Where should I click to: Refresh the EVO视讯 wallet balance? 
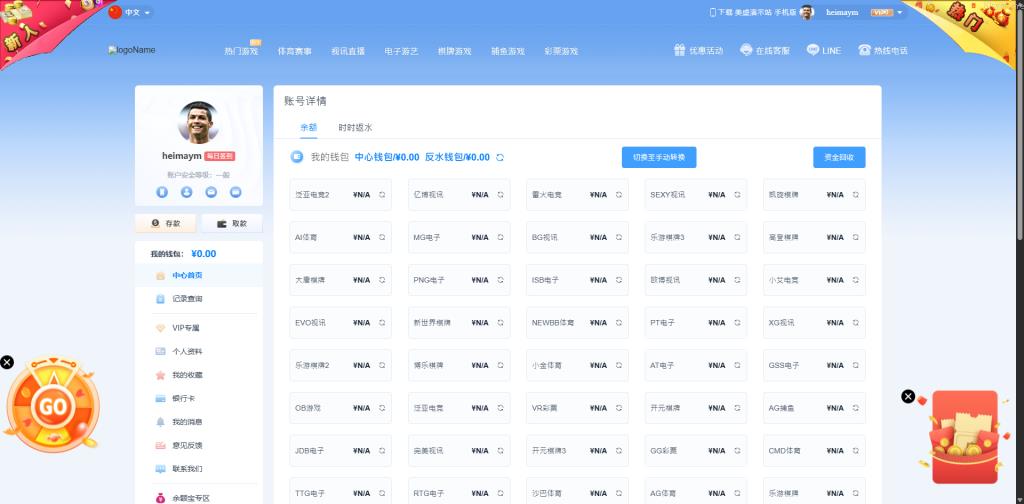click(x=382, y=323)
